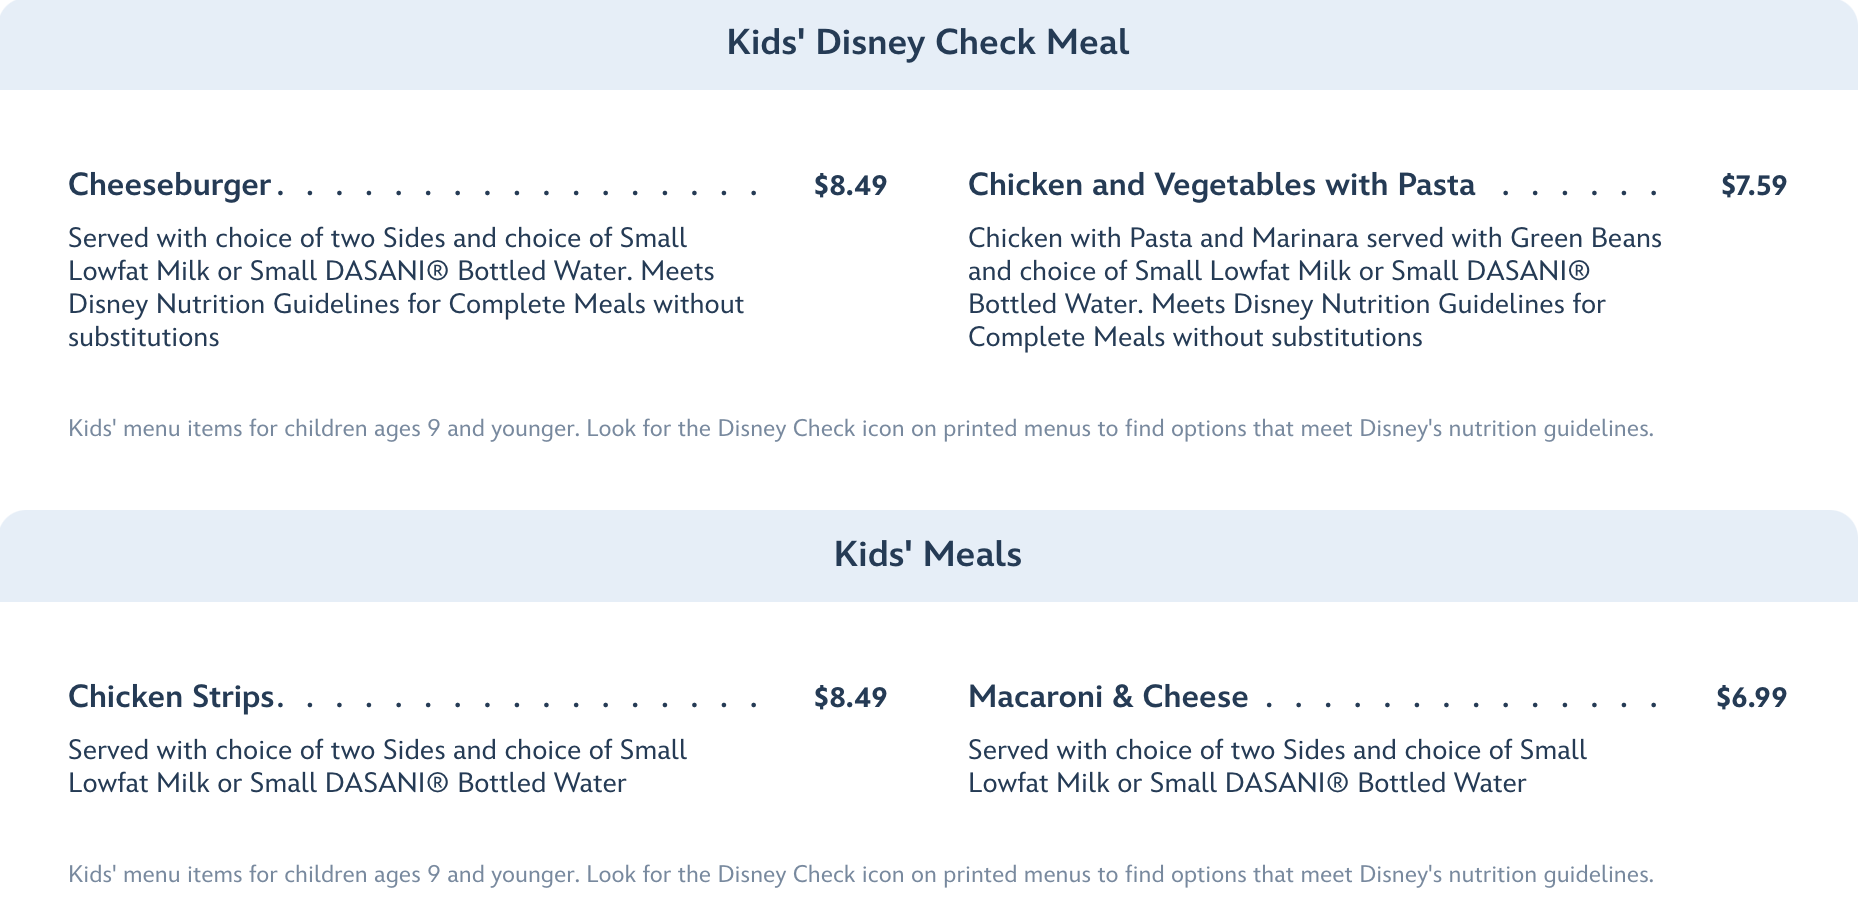
Task: Click the Chicken with Pasta and Marinara description
Action: point(1314,287)
